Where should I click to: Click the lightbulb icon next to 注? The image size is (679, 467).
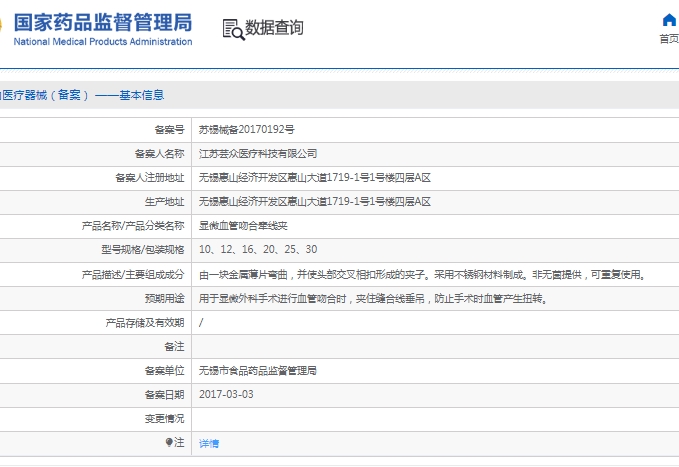169,442
